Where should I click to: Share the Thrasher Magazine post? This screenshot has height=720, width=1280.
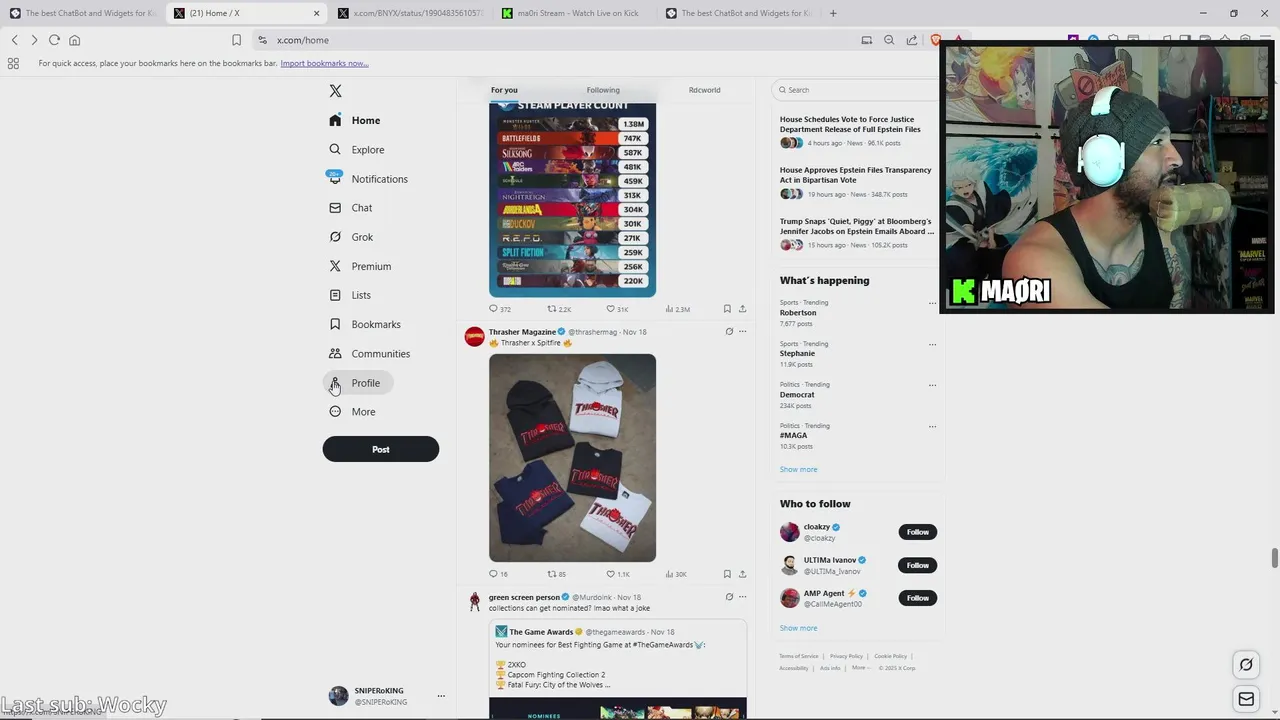742,574
